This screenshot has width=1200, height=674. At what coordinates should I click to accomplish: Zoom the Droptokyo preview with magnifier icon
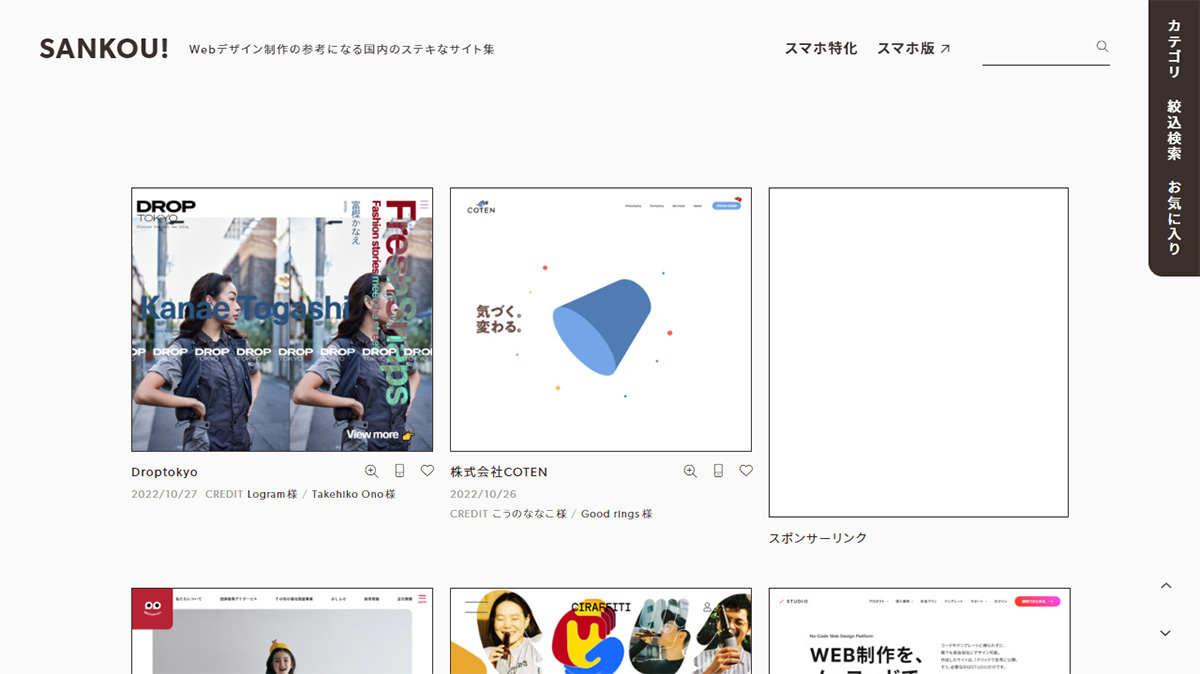[371, 471]
